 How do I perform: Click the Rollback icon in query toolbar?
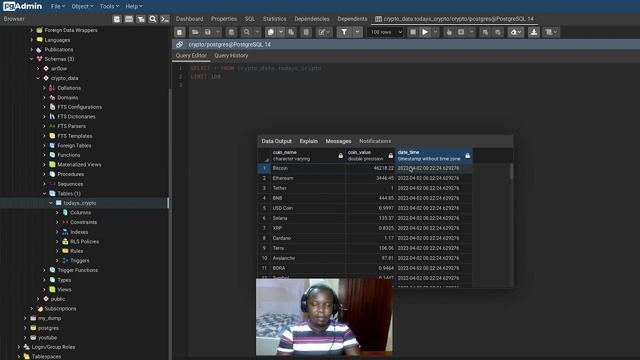[x=498, y=32]
